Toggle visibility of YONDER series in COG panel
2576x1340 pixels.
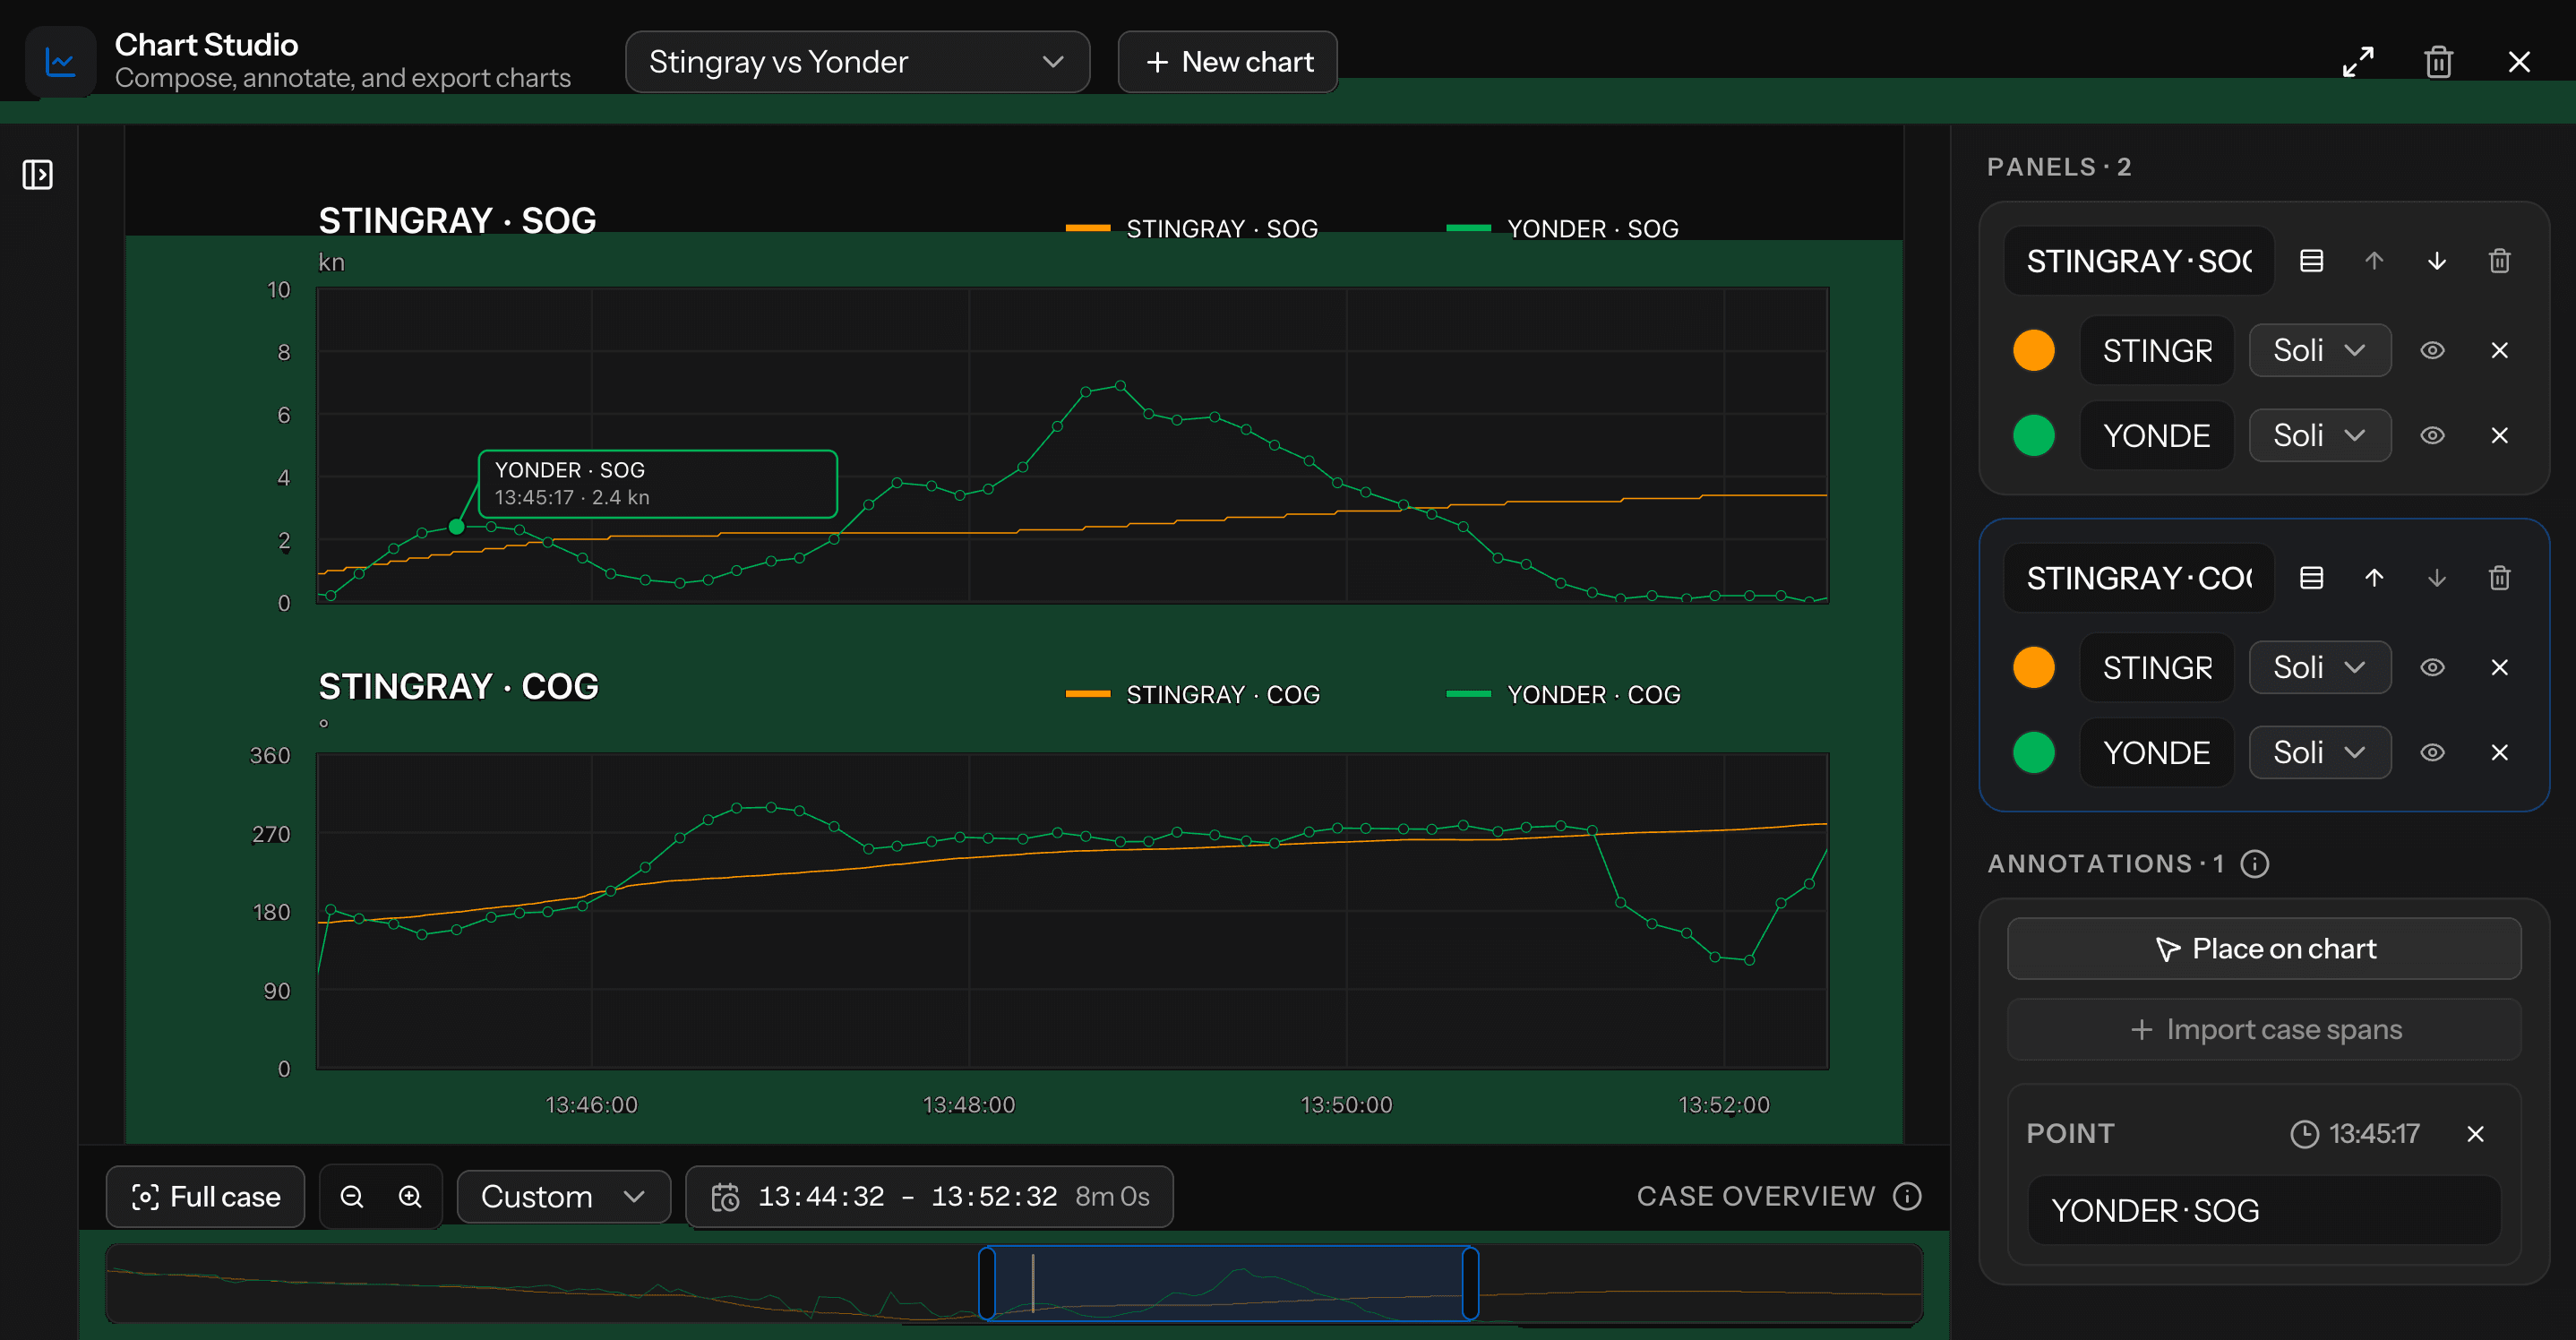click(x=2432, y=753)
